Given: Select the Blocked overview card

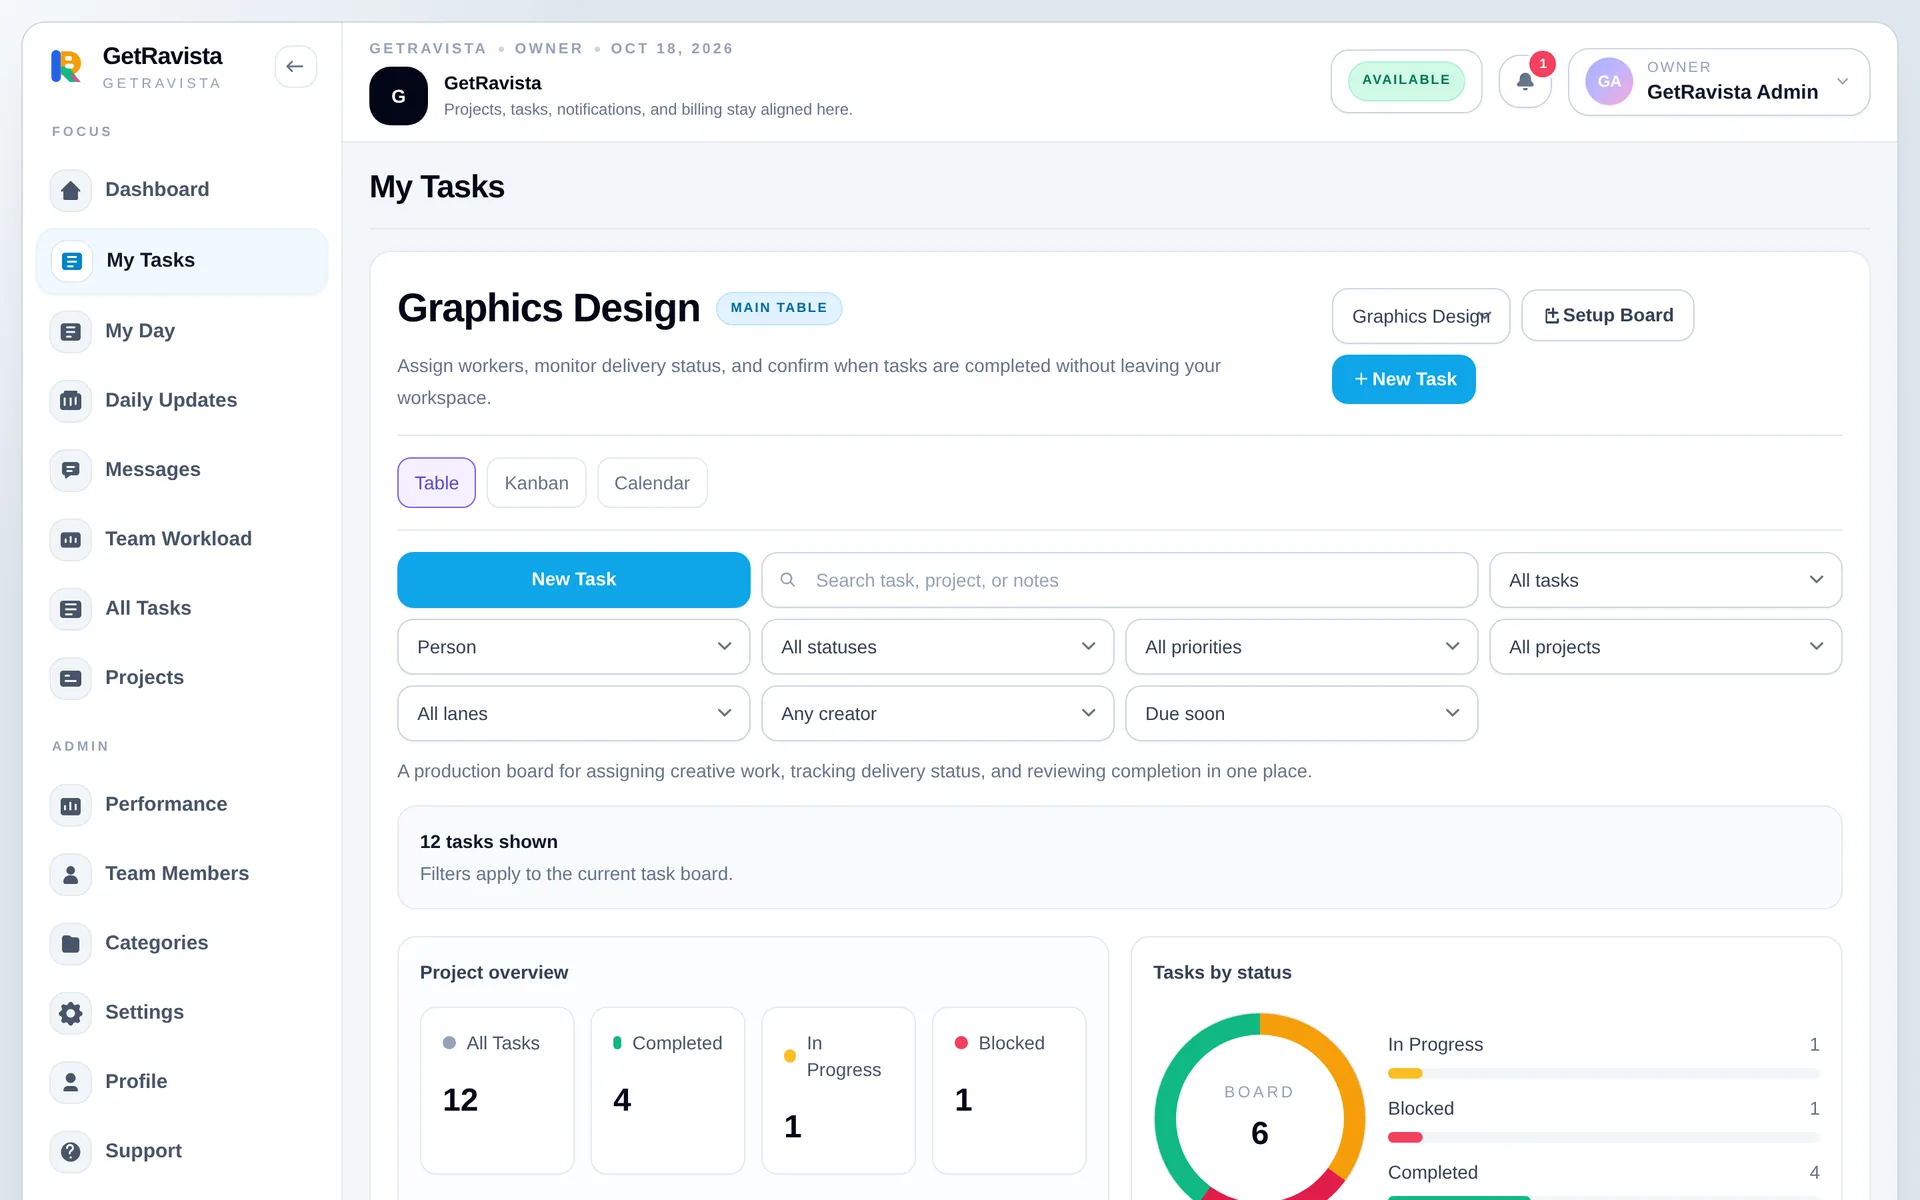Looking at the screenshot, I should coord(1008,1090).
